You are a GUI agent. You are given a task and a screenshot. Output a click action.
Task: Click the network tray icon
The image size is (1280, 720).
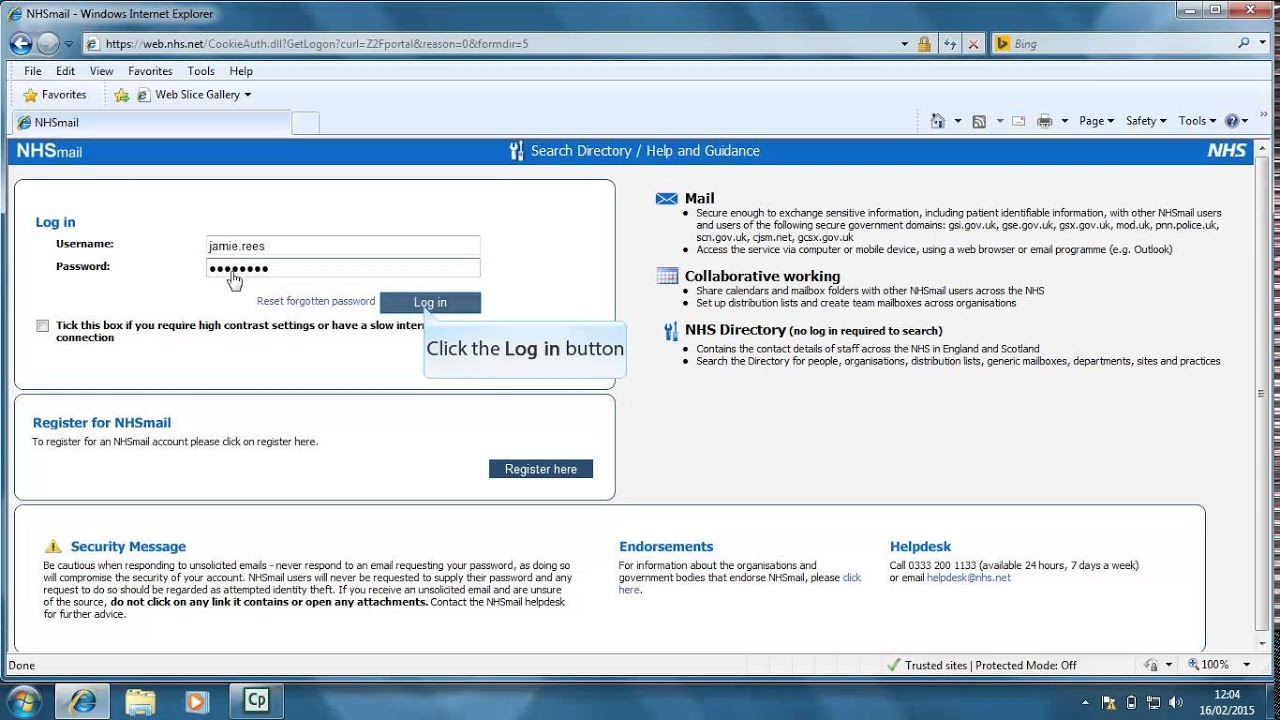(1153, 702)
